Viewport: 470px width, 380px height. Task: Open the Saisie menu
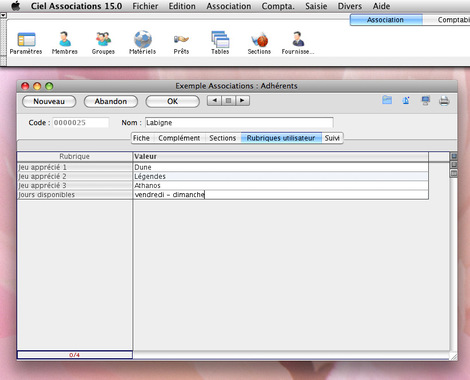click(316, 6)
